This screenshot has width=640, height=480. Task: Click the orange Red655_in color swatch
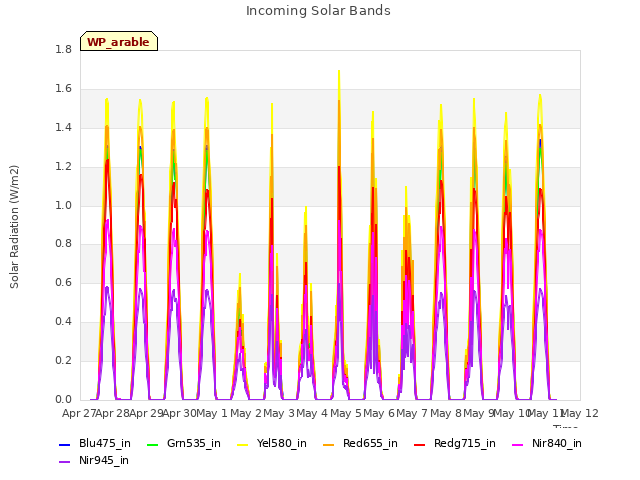click(329, 444)
